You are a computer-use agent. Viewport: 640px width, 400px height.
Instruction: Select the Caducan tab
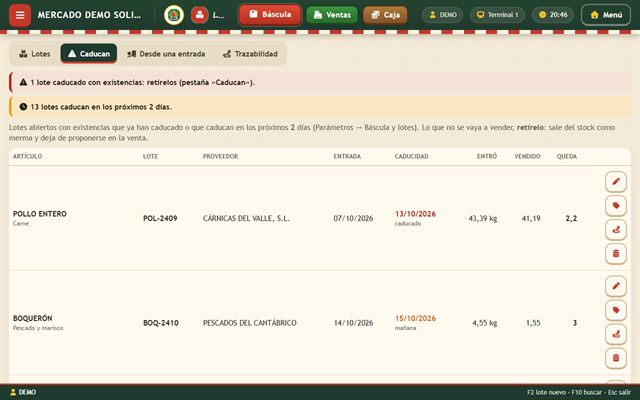[89, 54]
